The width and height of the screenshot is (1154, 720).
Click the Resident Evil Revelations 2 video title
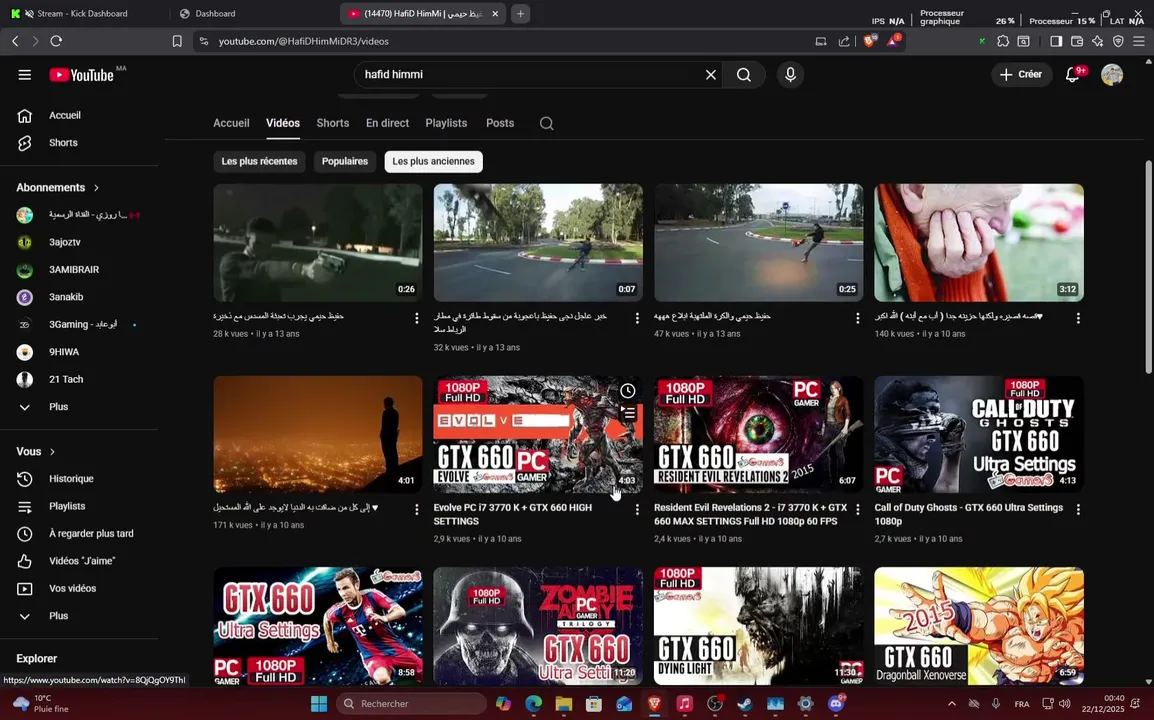coord(750,514)
